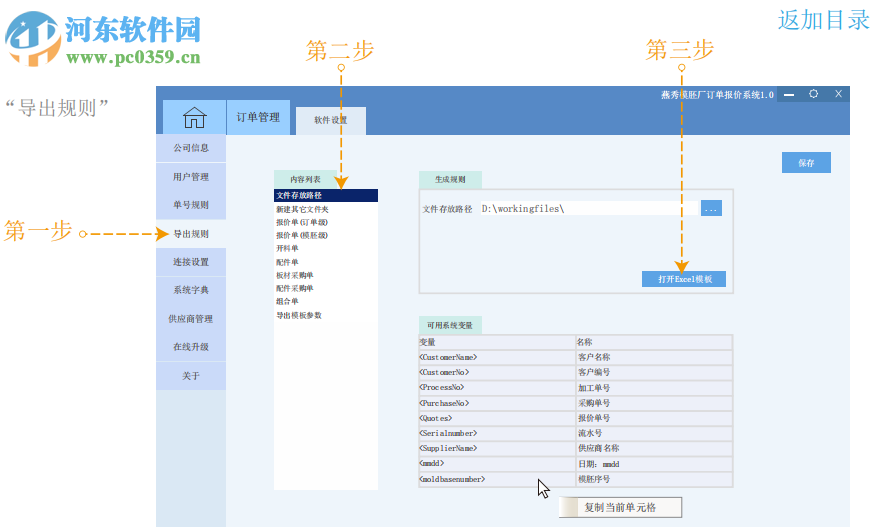Select 组合单 in content list
Image resolution: width=880 pixels, height=527 pixels.
coord(326,301)
